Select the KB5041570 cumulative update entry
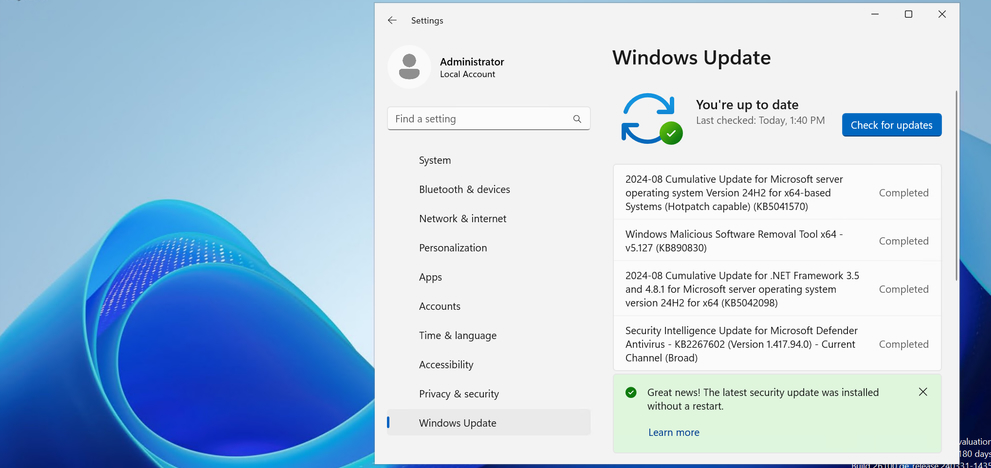The height and width of the screenshot is (468, 991). [x=777, y=193]
